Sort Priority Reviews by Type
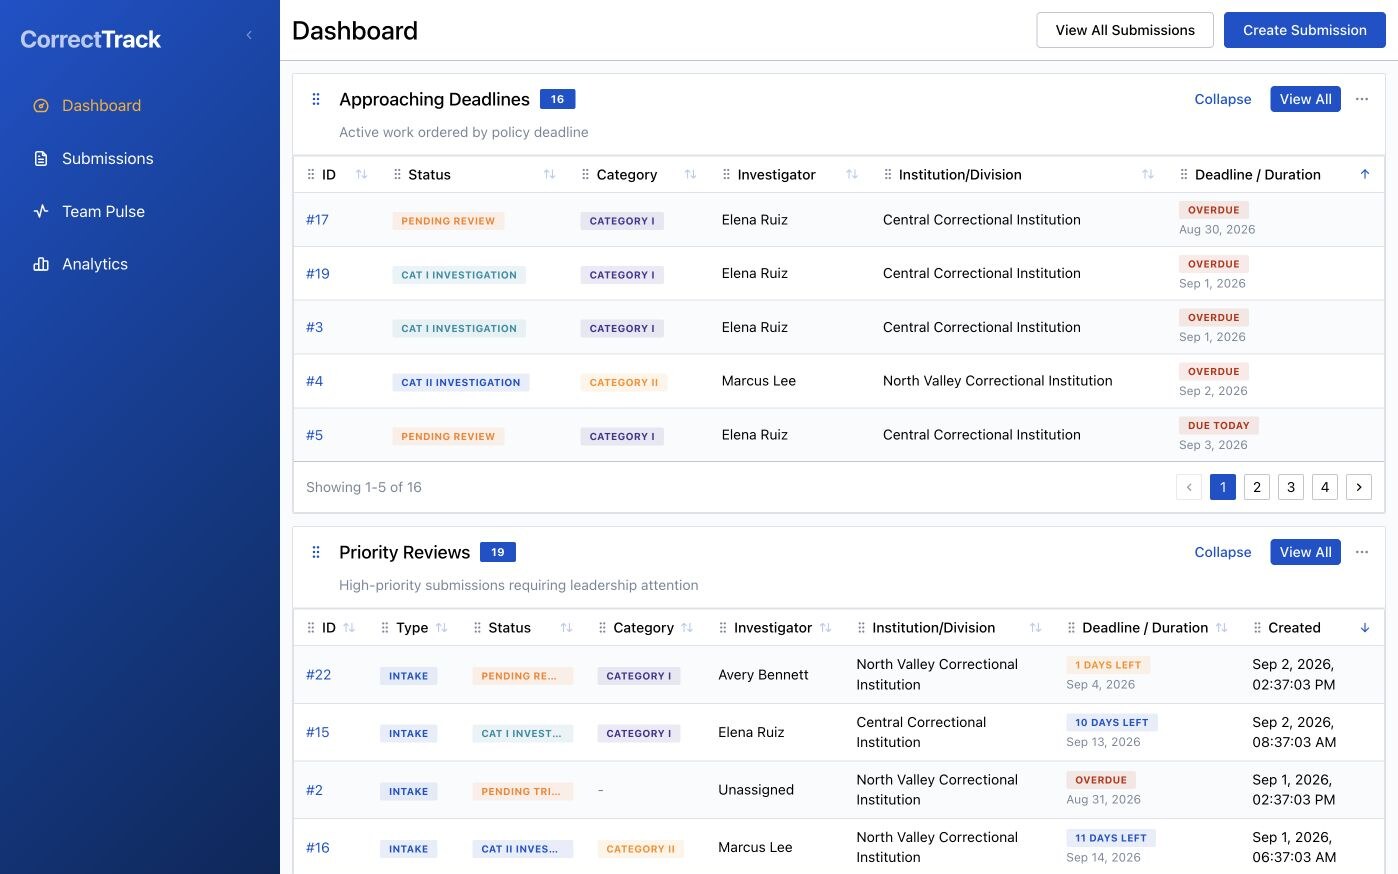 [441, 627]
